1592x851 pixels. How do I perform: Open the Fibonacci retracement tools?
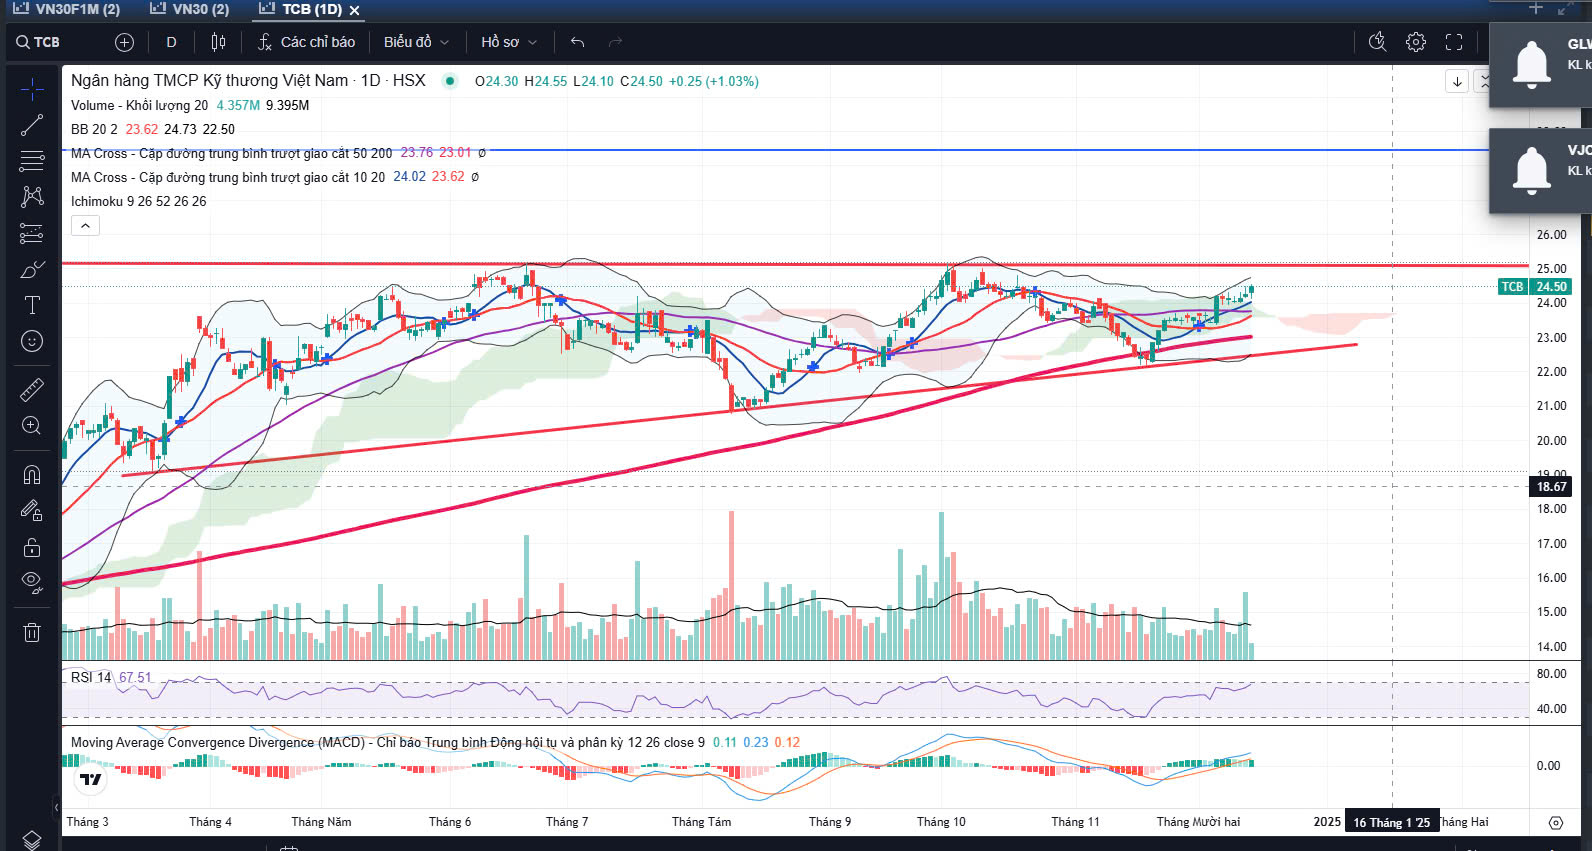click(32, 160)
